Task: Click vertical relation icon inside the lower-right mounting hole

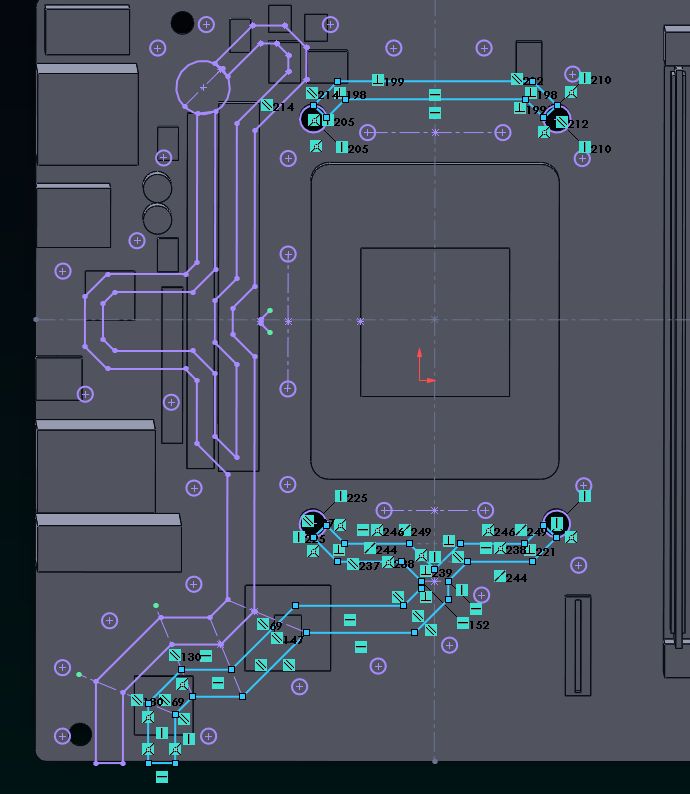Action: pos(557,522)
